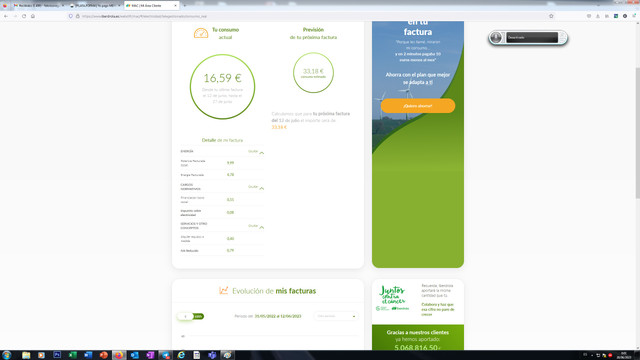The height and width of the screenshot is (360, 640).
Task: Click the browser forward arrow
Action: click(x=15, y=16)
